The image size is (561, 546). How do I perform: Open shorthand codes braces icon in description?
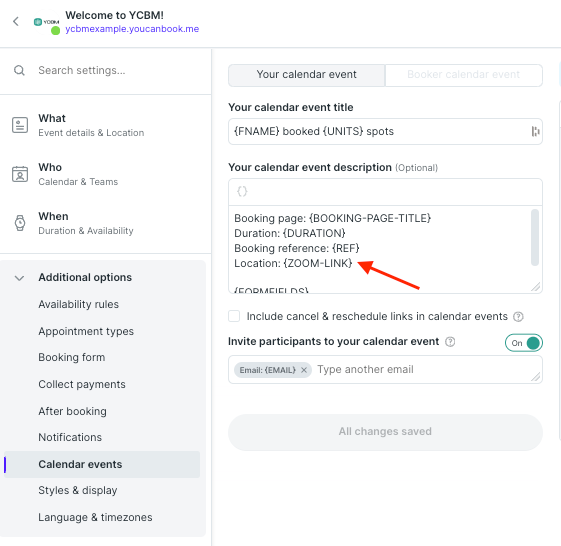click(x=242, y=191)
